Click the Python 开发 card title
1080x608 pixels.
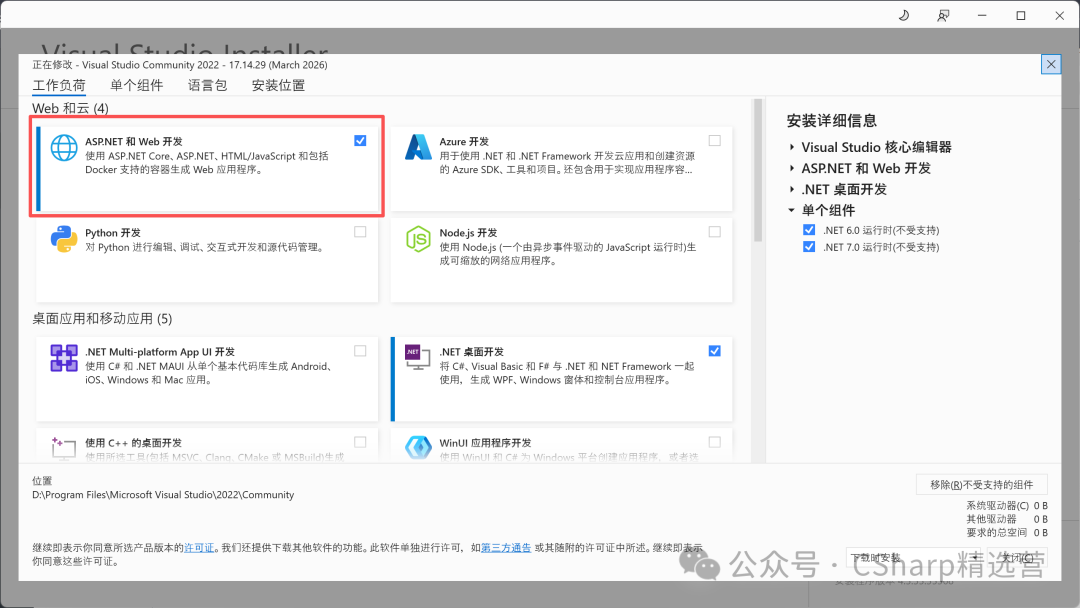(113, 233)
